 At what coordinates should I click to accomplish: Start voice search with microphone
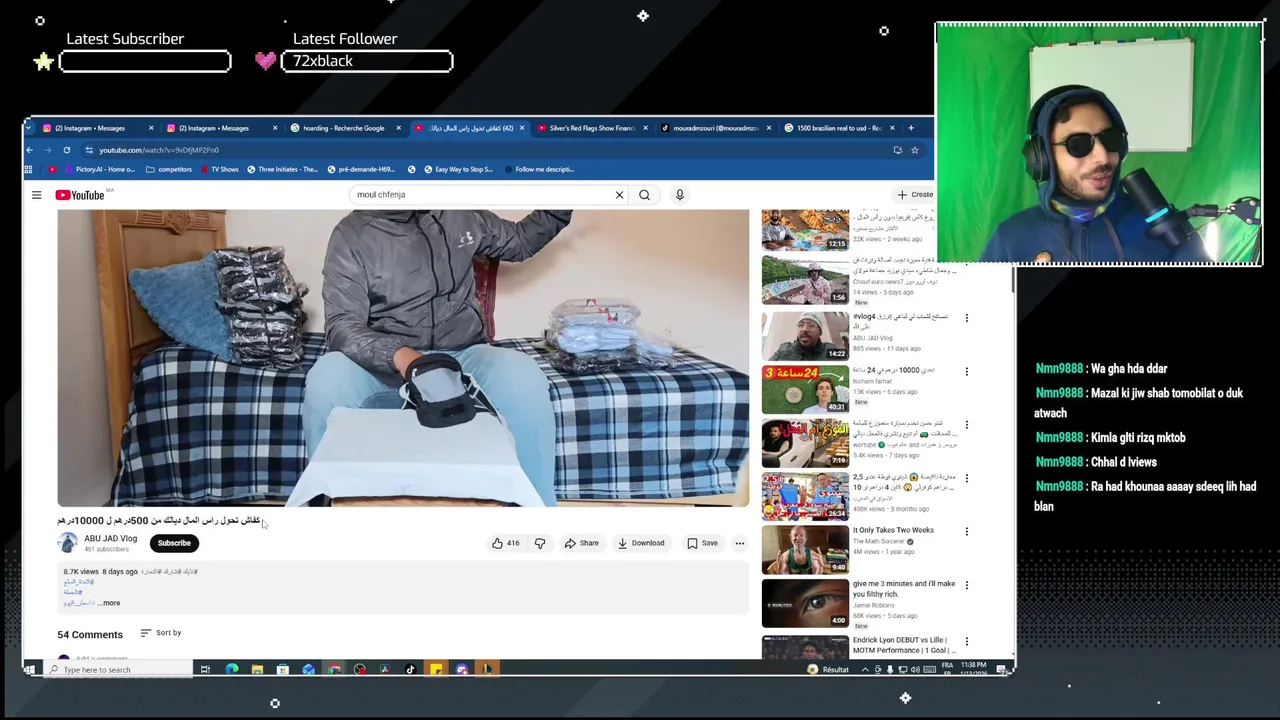679,195
